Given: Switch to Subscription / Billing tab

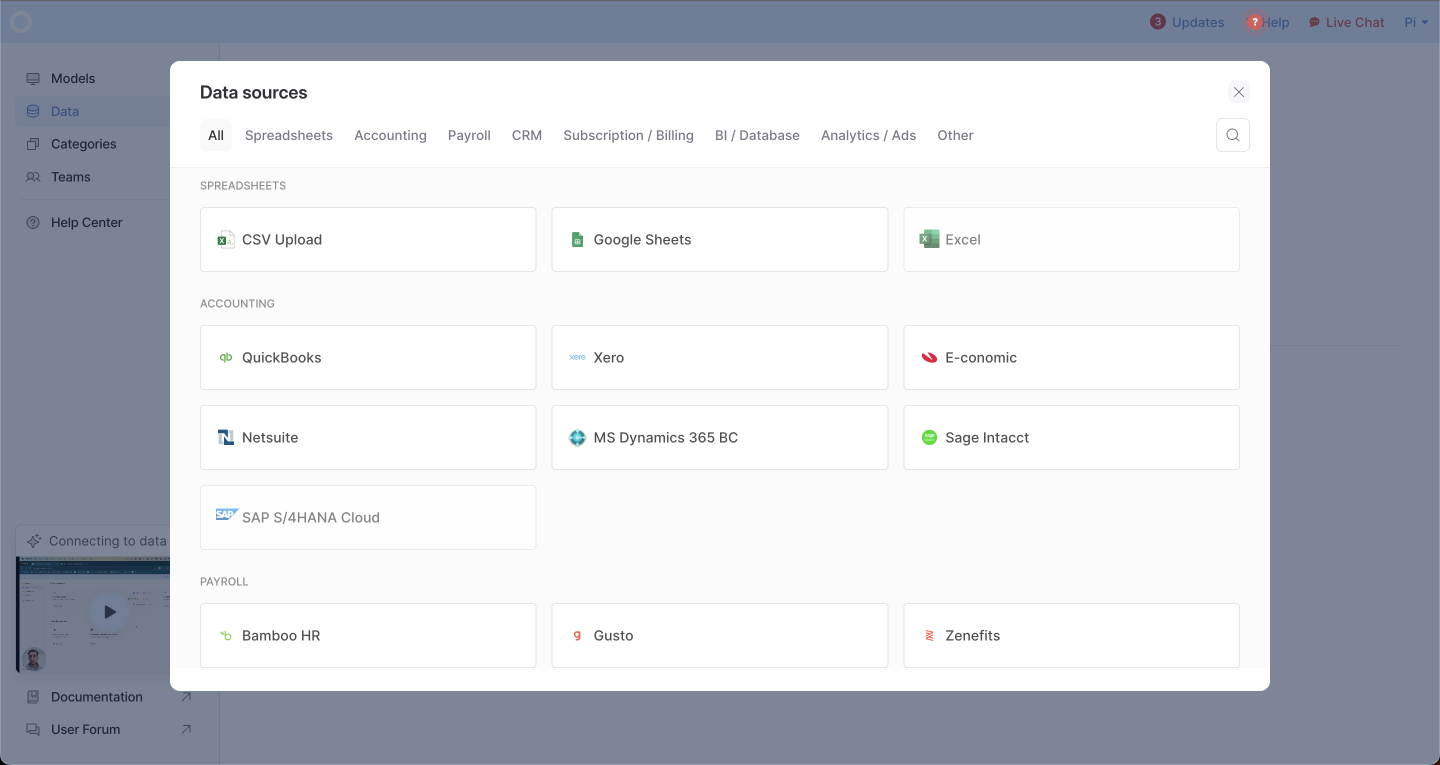Looking at the screenshot, I should (628, 135).
